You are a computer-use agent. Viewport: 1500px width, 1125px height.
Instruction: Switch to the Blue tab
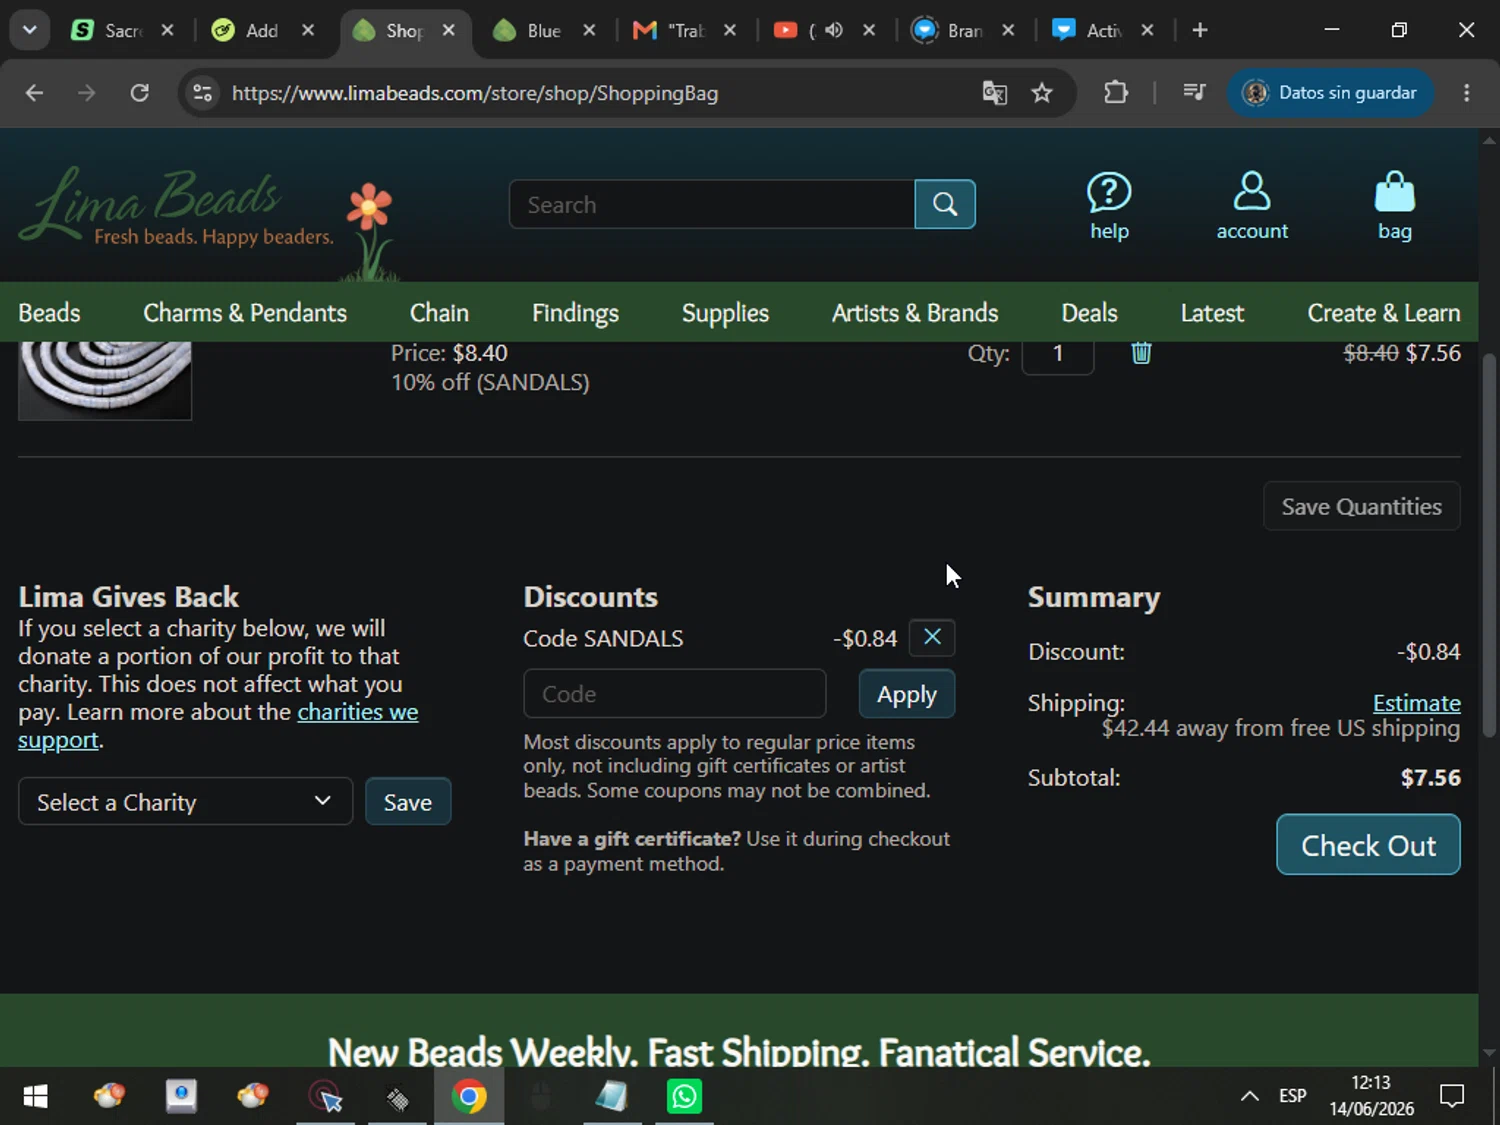pos(544,31)
